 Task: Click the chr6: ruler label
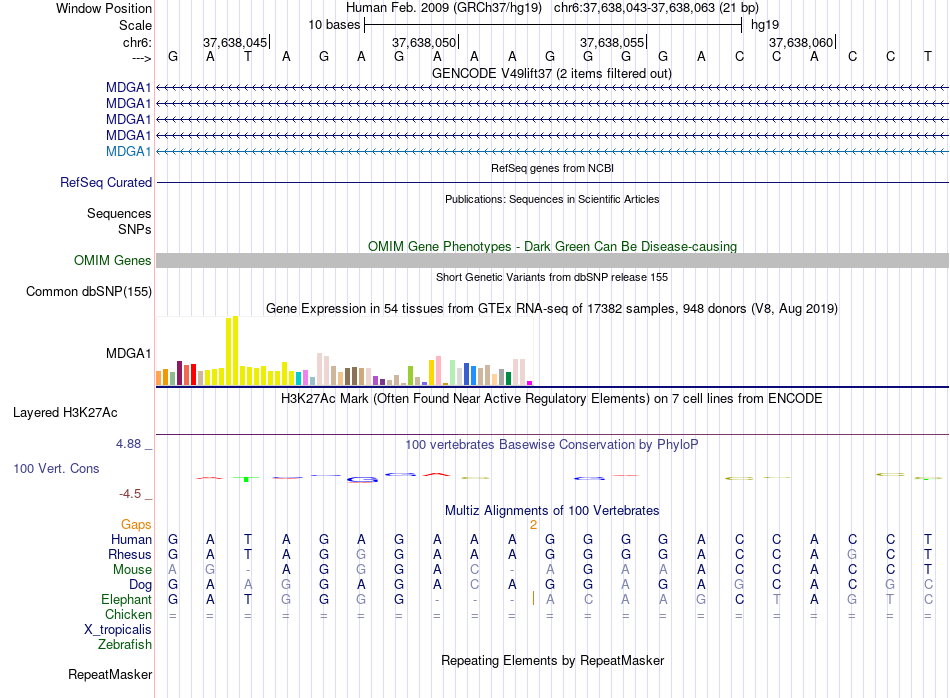tap(137, 42)
